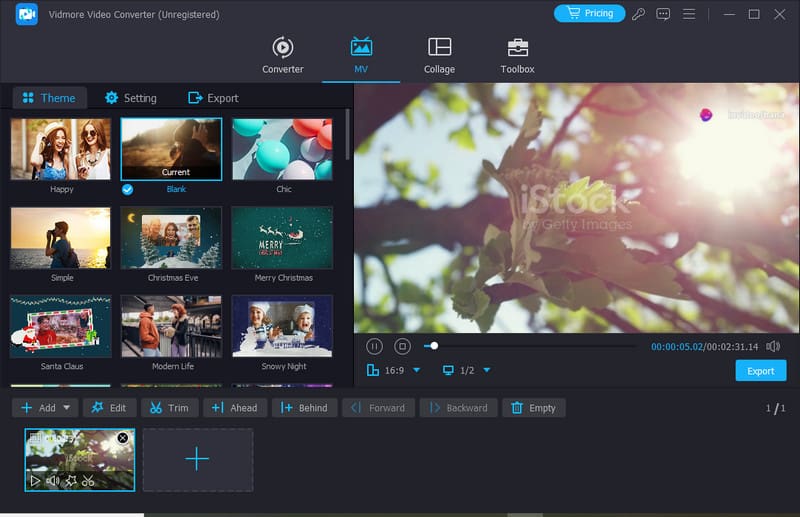Pick the Snowy Night theme
Screen dimensions: 800x517
(282, 327)
